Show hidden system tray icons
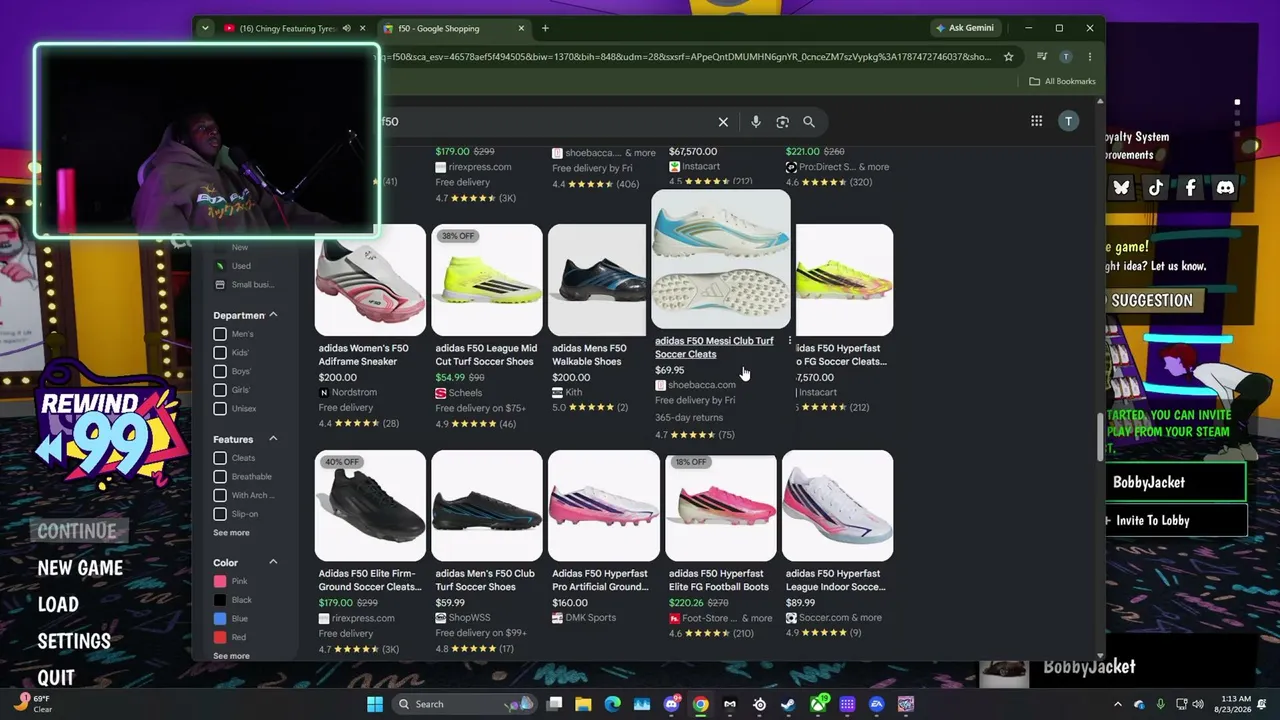The image size is (1280, 720). 1118,704
